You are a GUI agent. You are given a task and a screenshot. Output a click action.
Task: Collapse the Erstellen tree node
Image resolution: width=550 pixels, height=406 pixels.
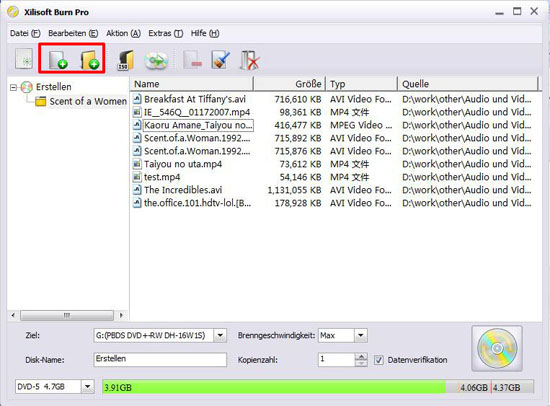13,87
